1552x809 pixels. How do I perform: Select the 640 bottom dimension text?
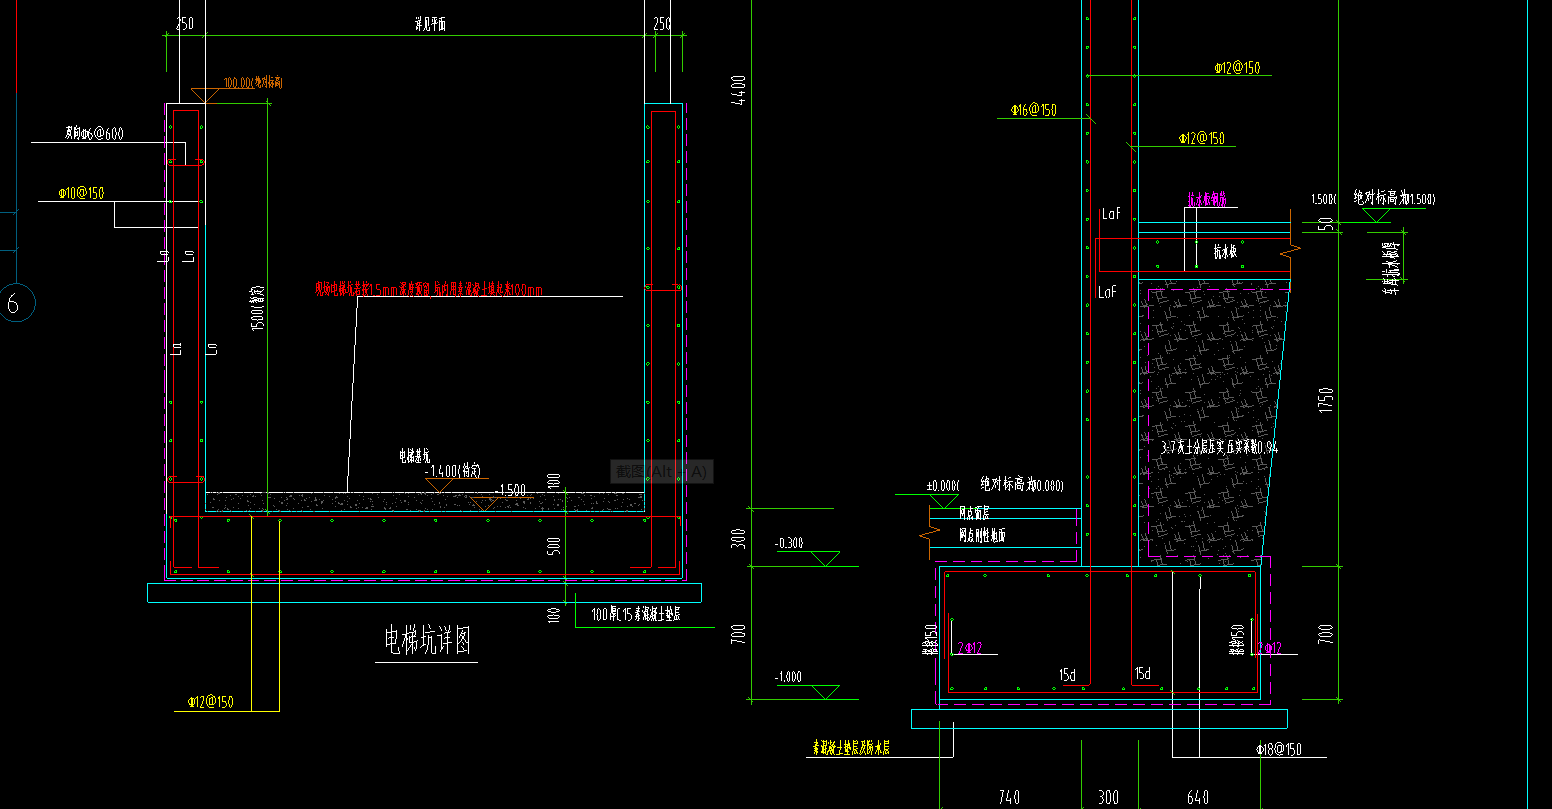(1198, 797)
